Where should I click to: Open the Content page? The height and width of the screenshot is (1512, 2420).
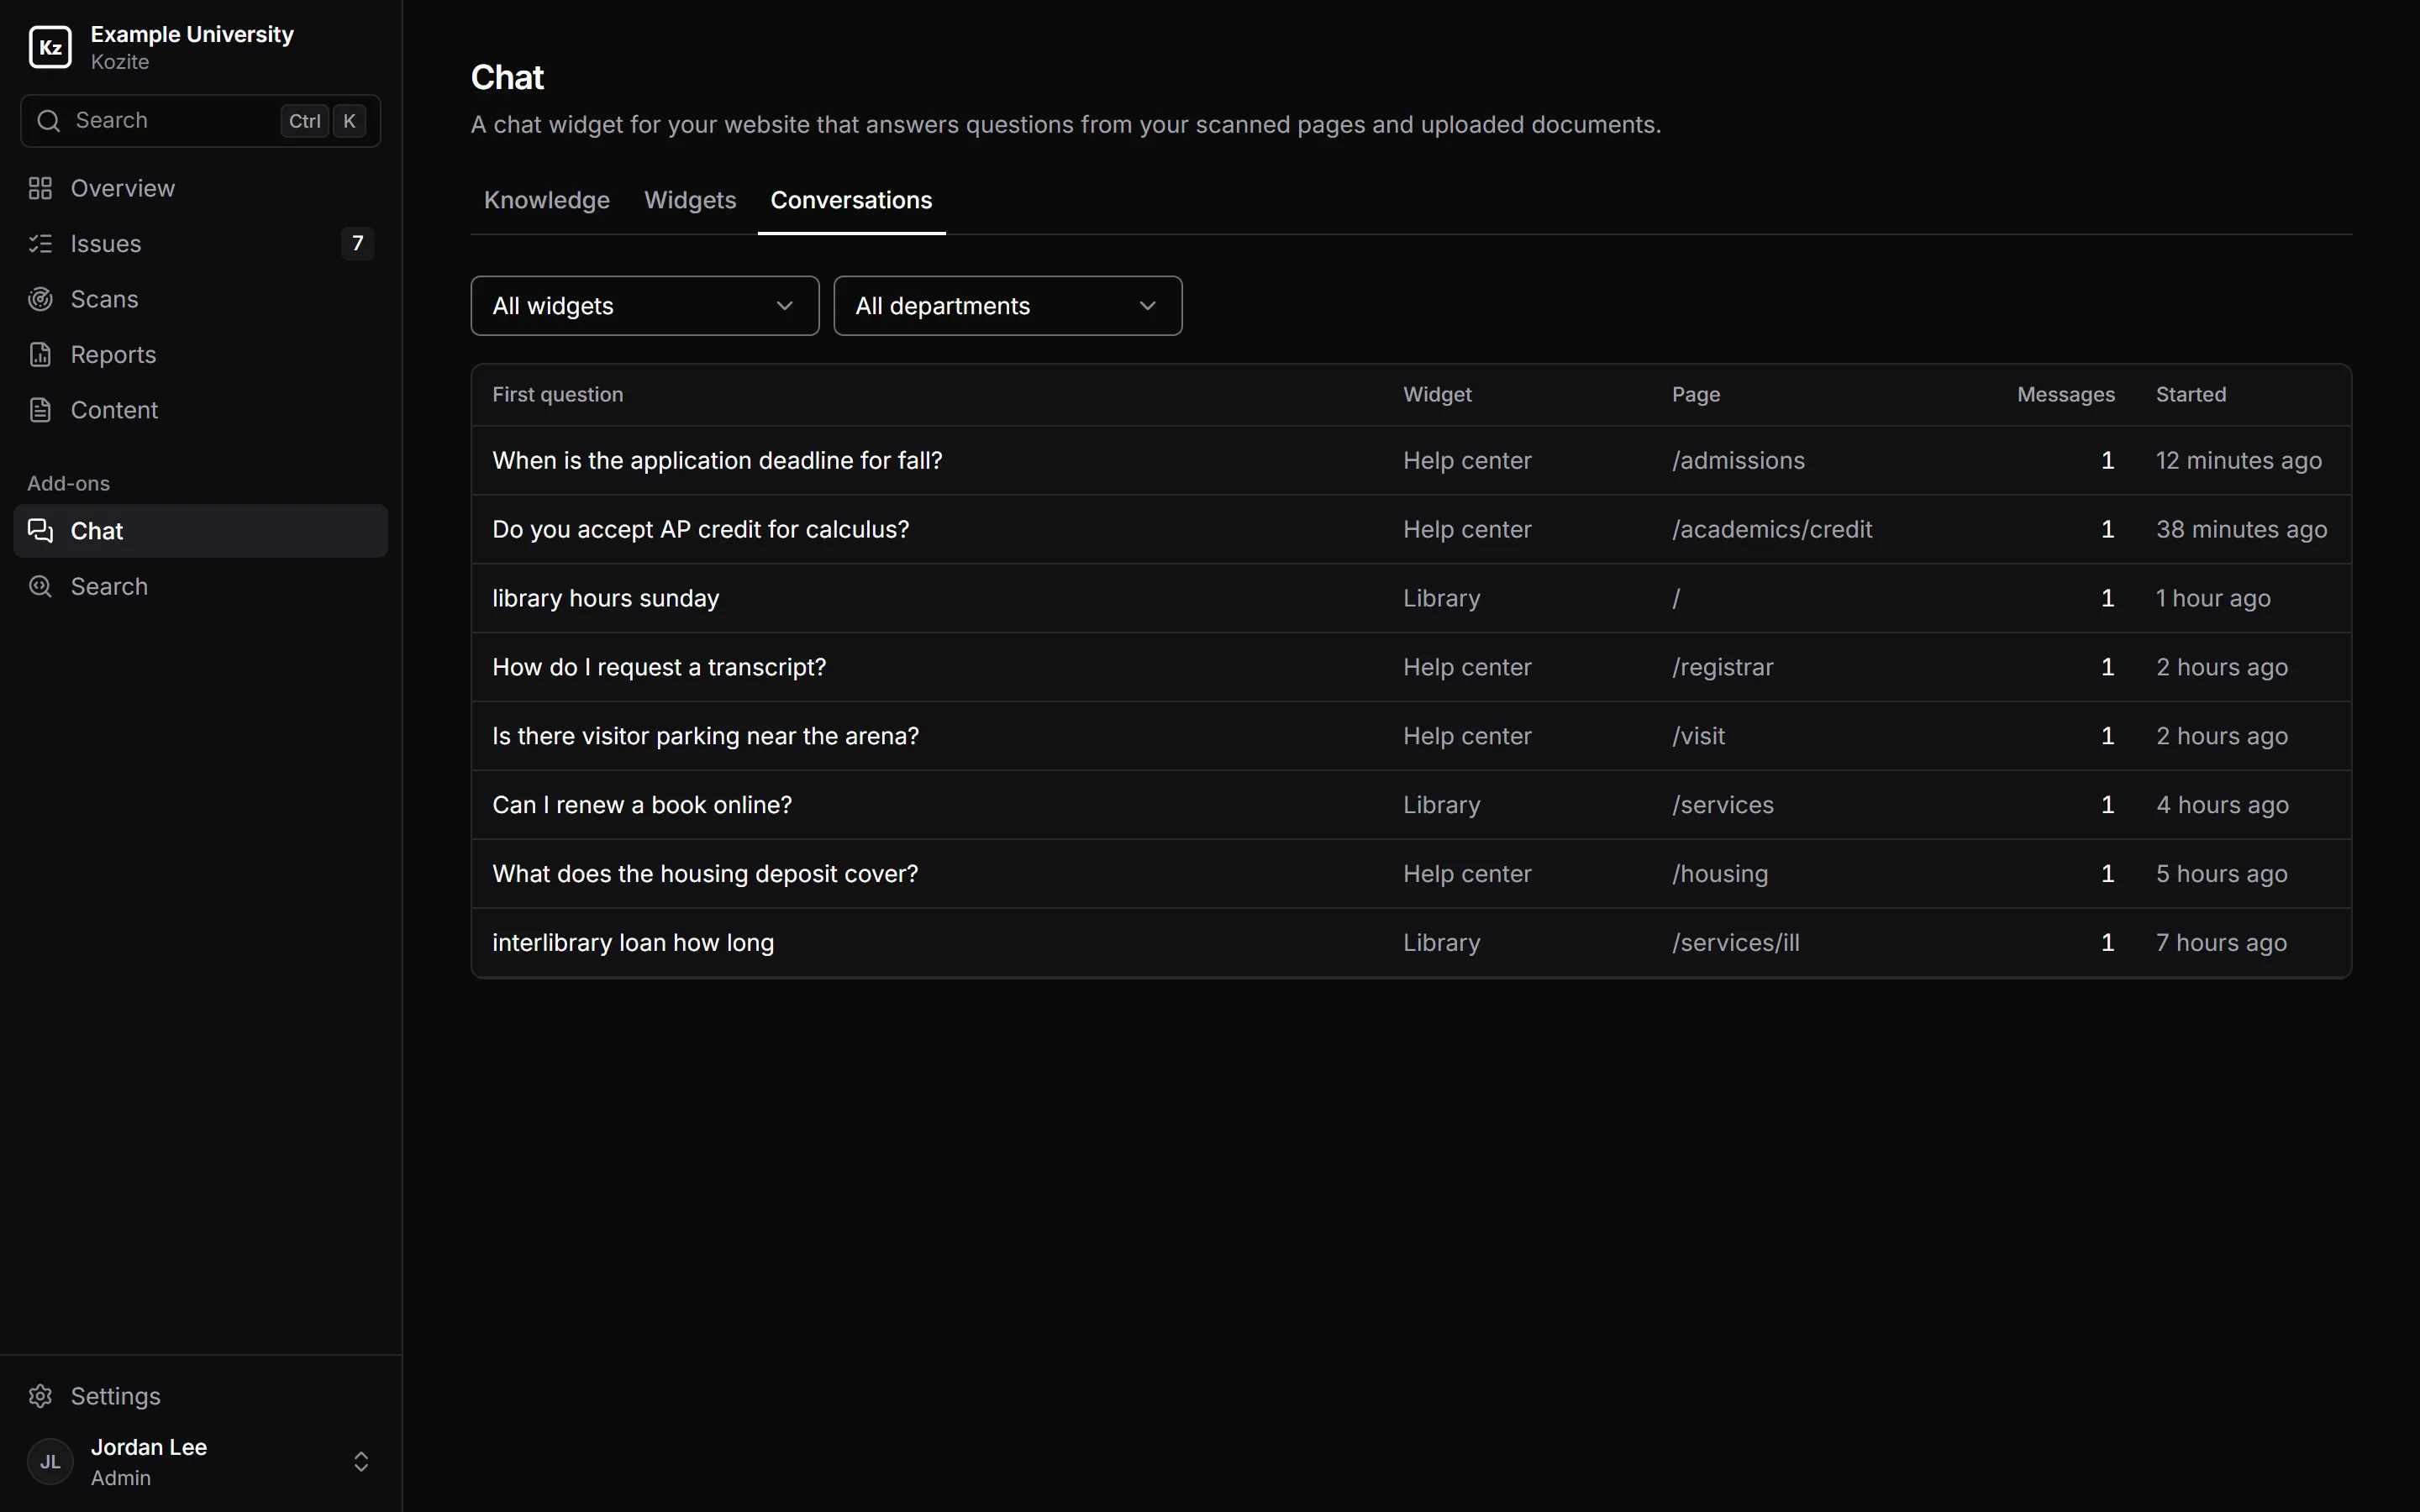[x=201, y=410]
